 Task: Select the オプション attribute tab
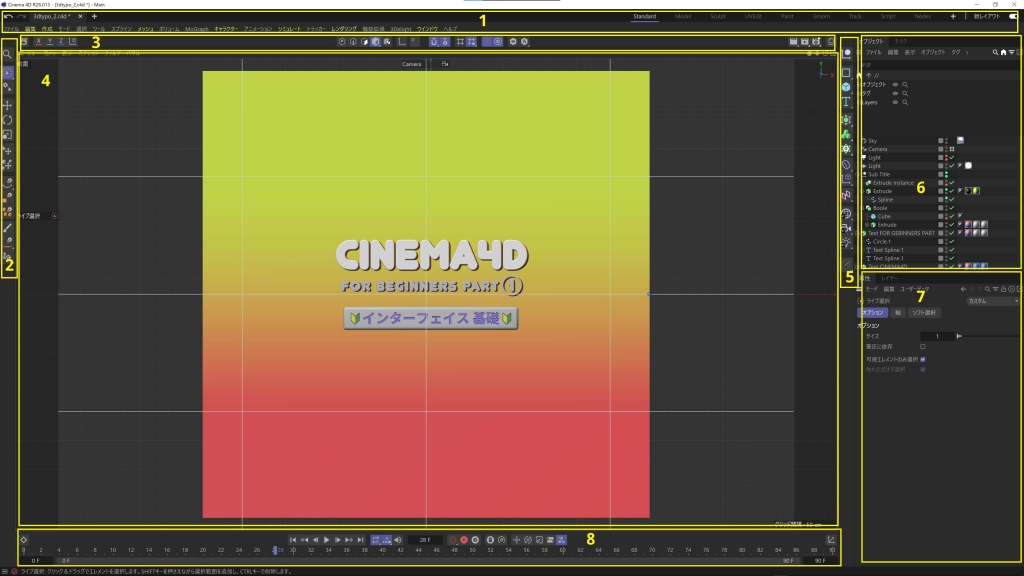[x=872, y=313]
